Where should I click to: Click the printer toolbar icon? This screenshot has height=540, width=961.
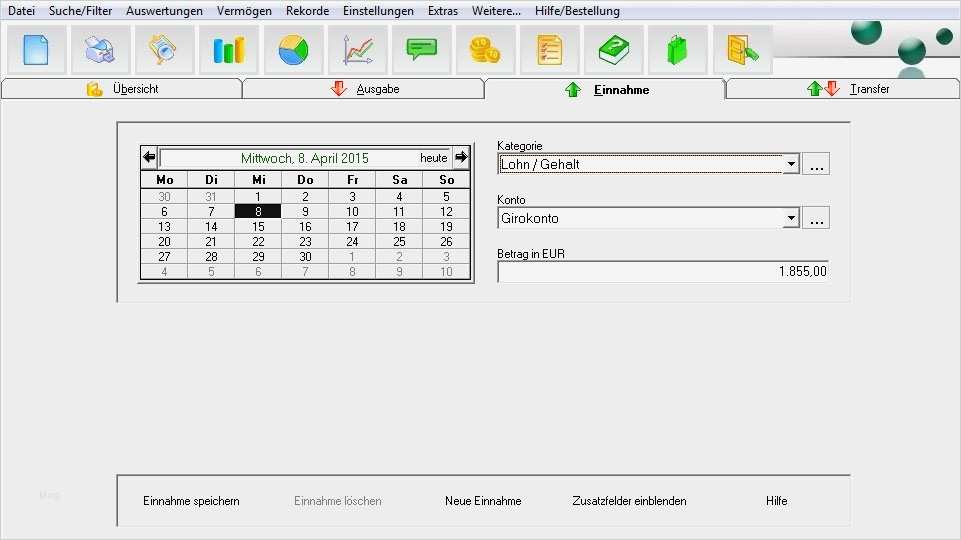click(100, 50)
